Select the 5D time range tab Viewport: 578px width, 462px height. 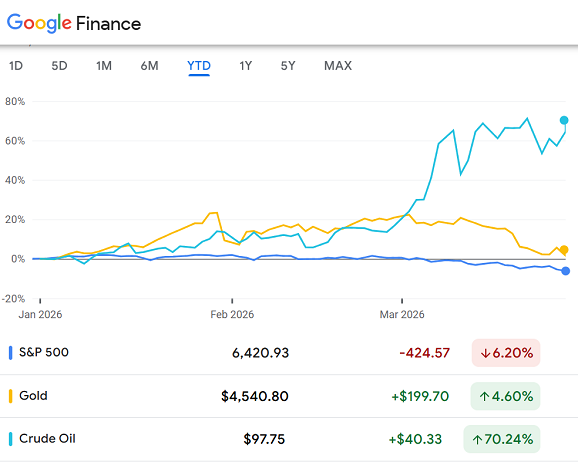59,66
